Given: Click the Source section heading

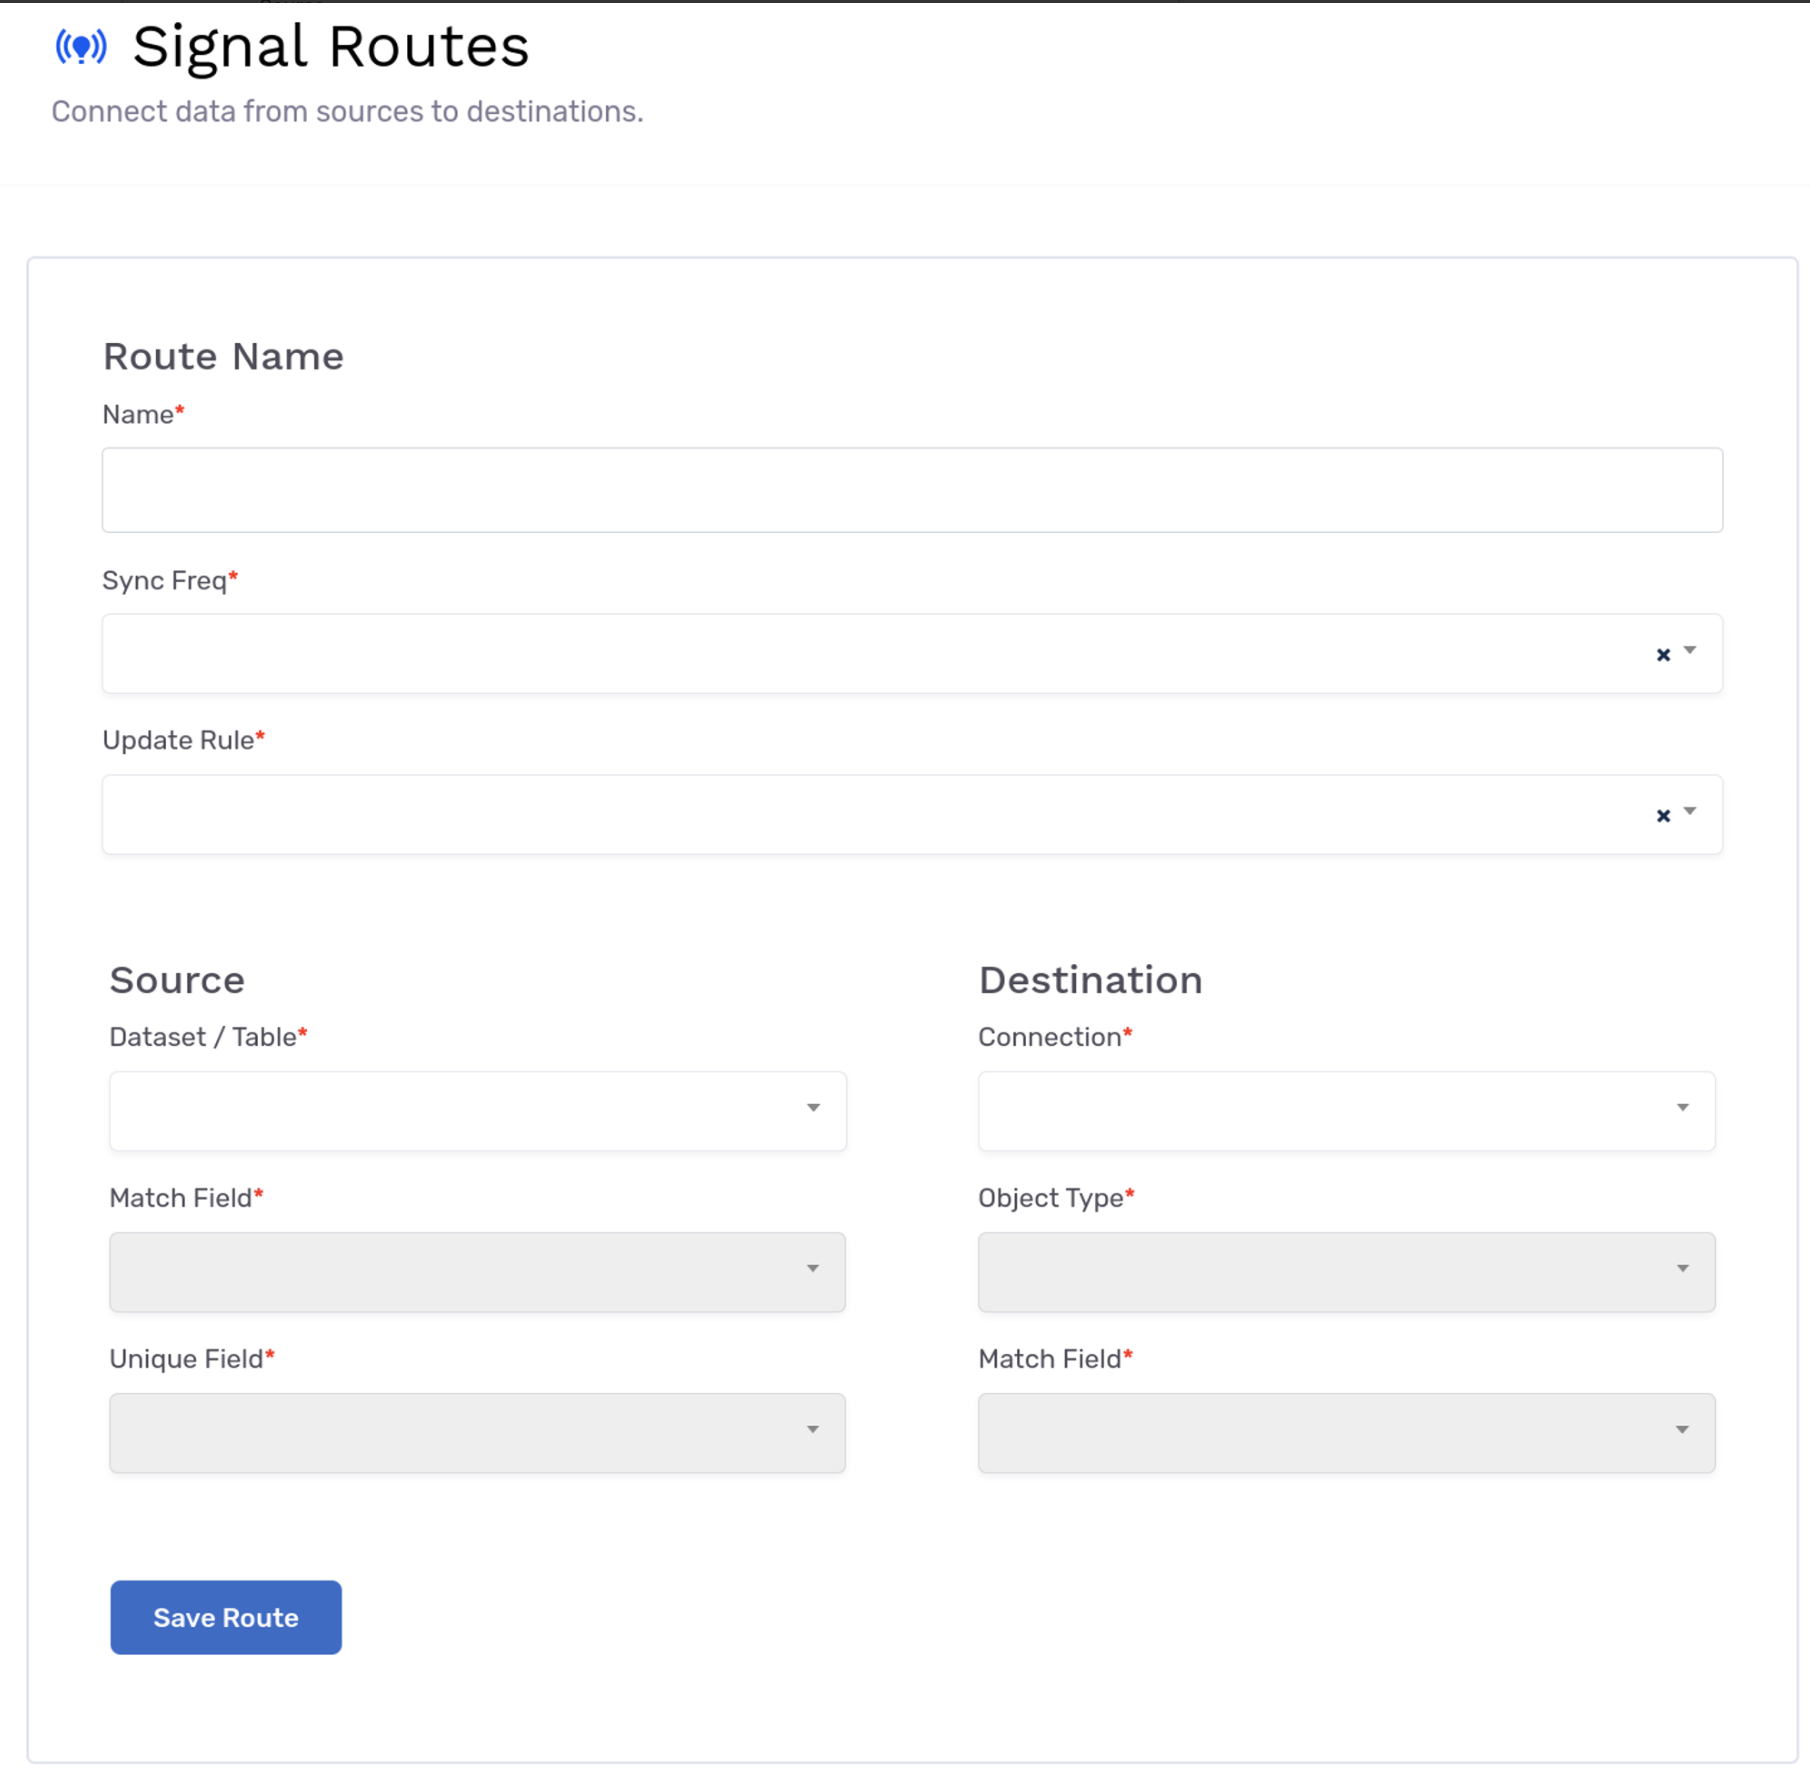Looking at the screenshot, I should 177,980.
